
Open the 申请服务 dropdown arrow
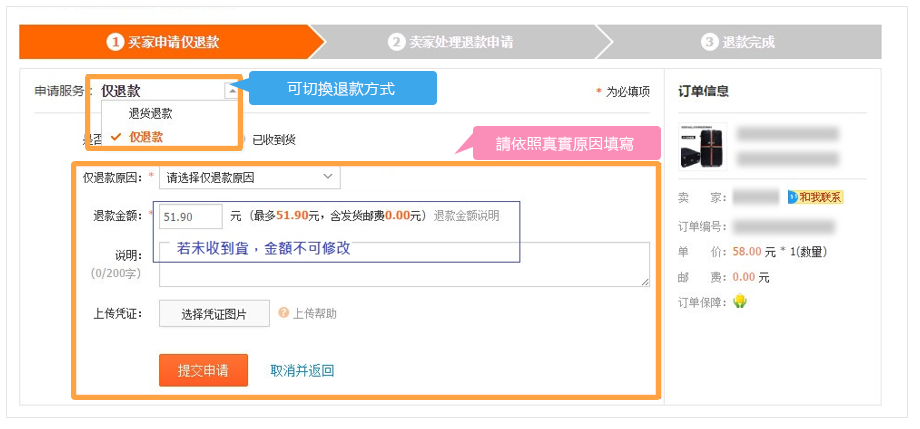coord(232,90)
